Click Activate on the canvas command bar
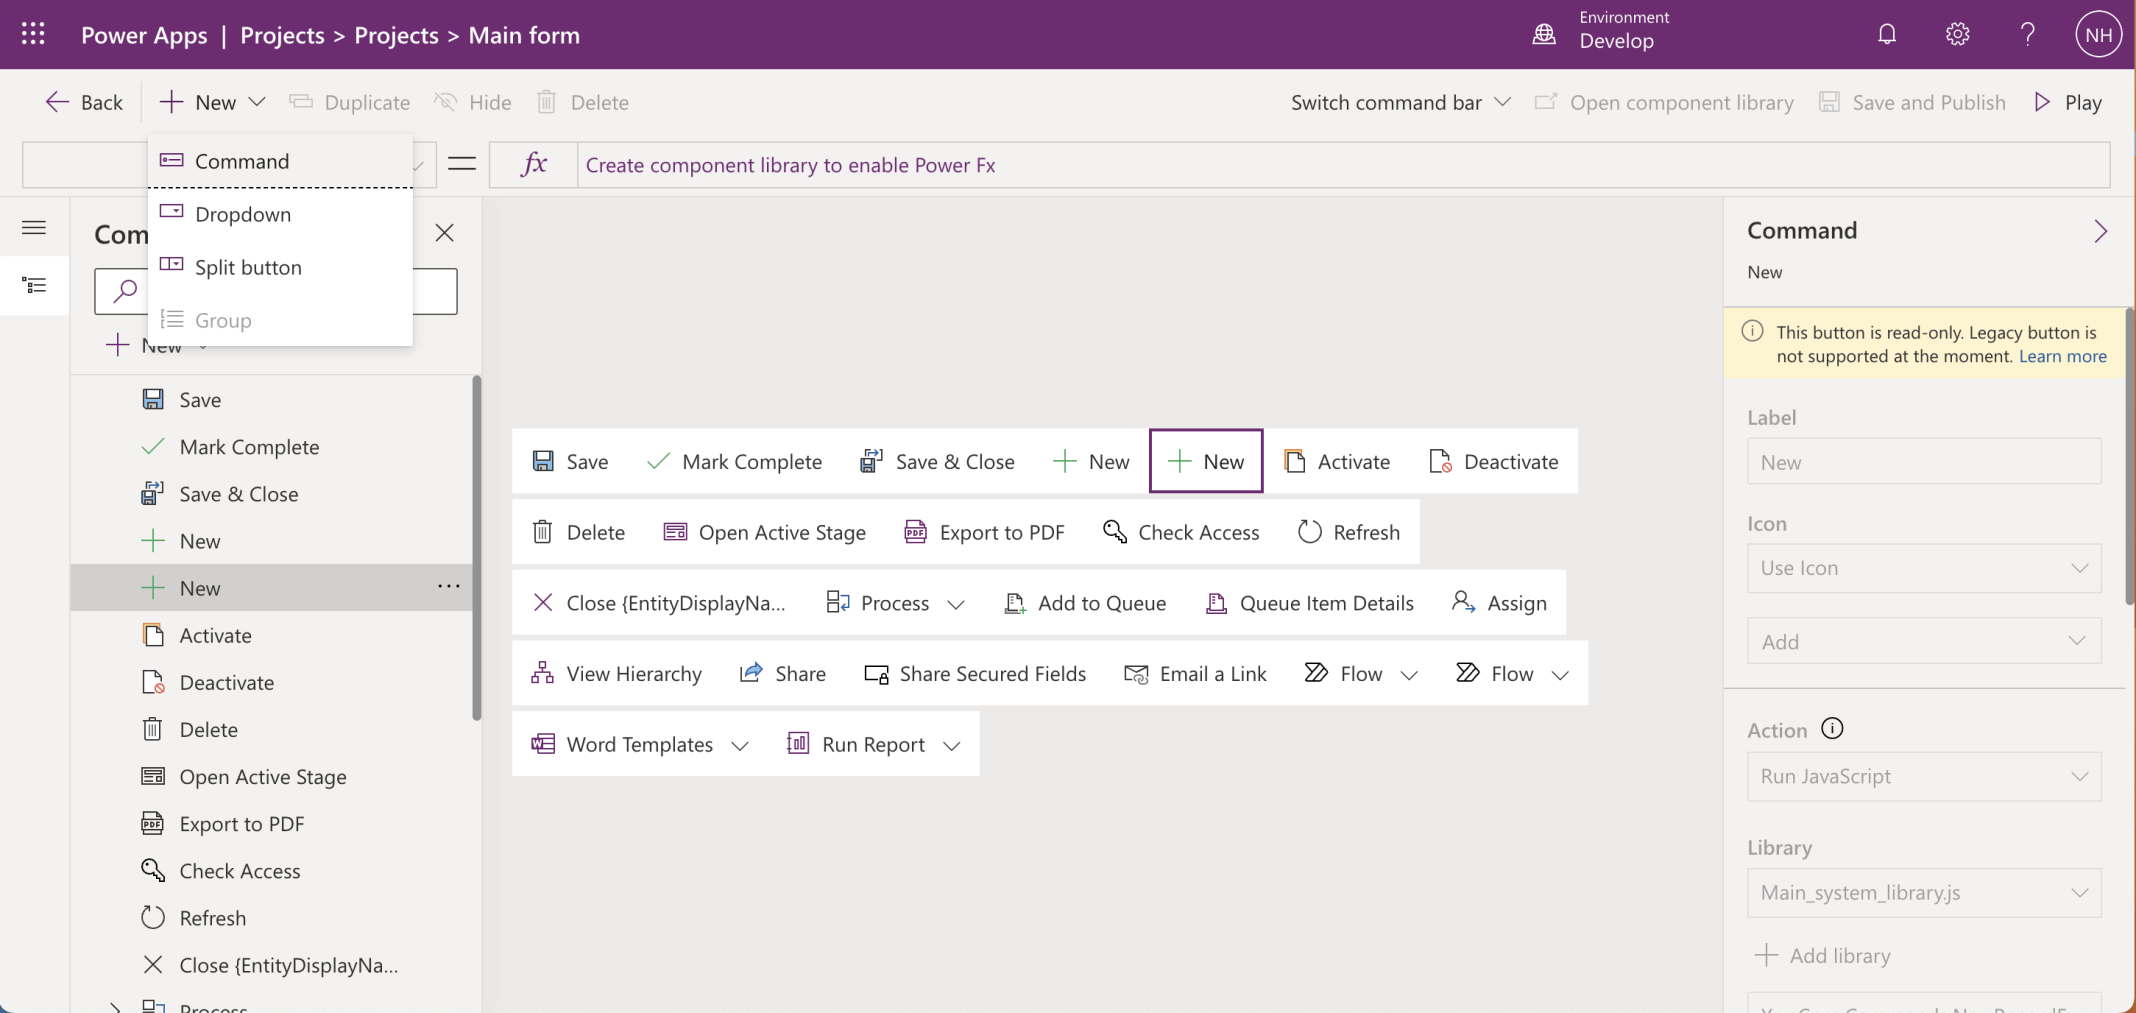Image resolution: width=2136 pixels, height=1013 pixels. click(x=1337, y=461)
